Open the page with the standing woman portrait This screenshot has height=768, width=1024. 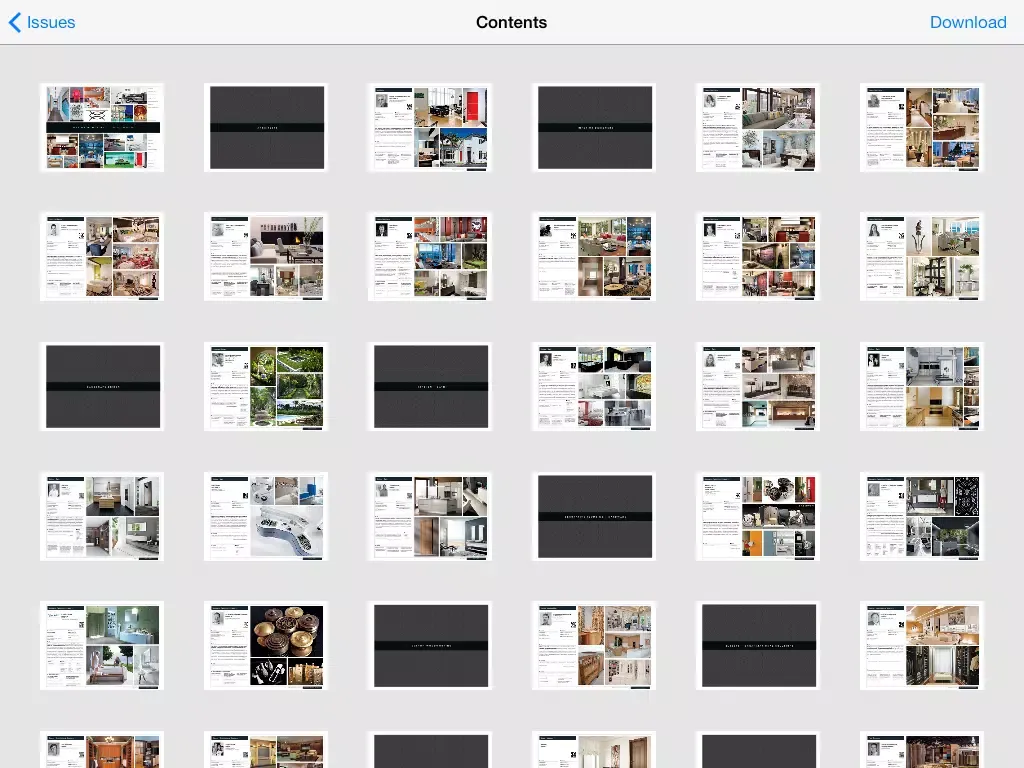pyautogui.click(x=922, y=257)
